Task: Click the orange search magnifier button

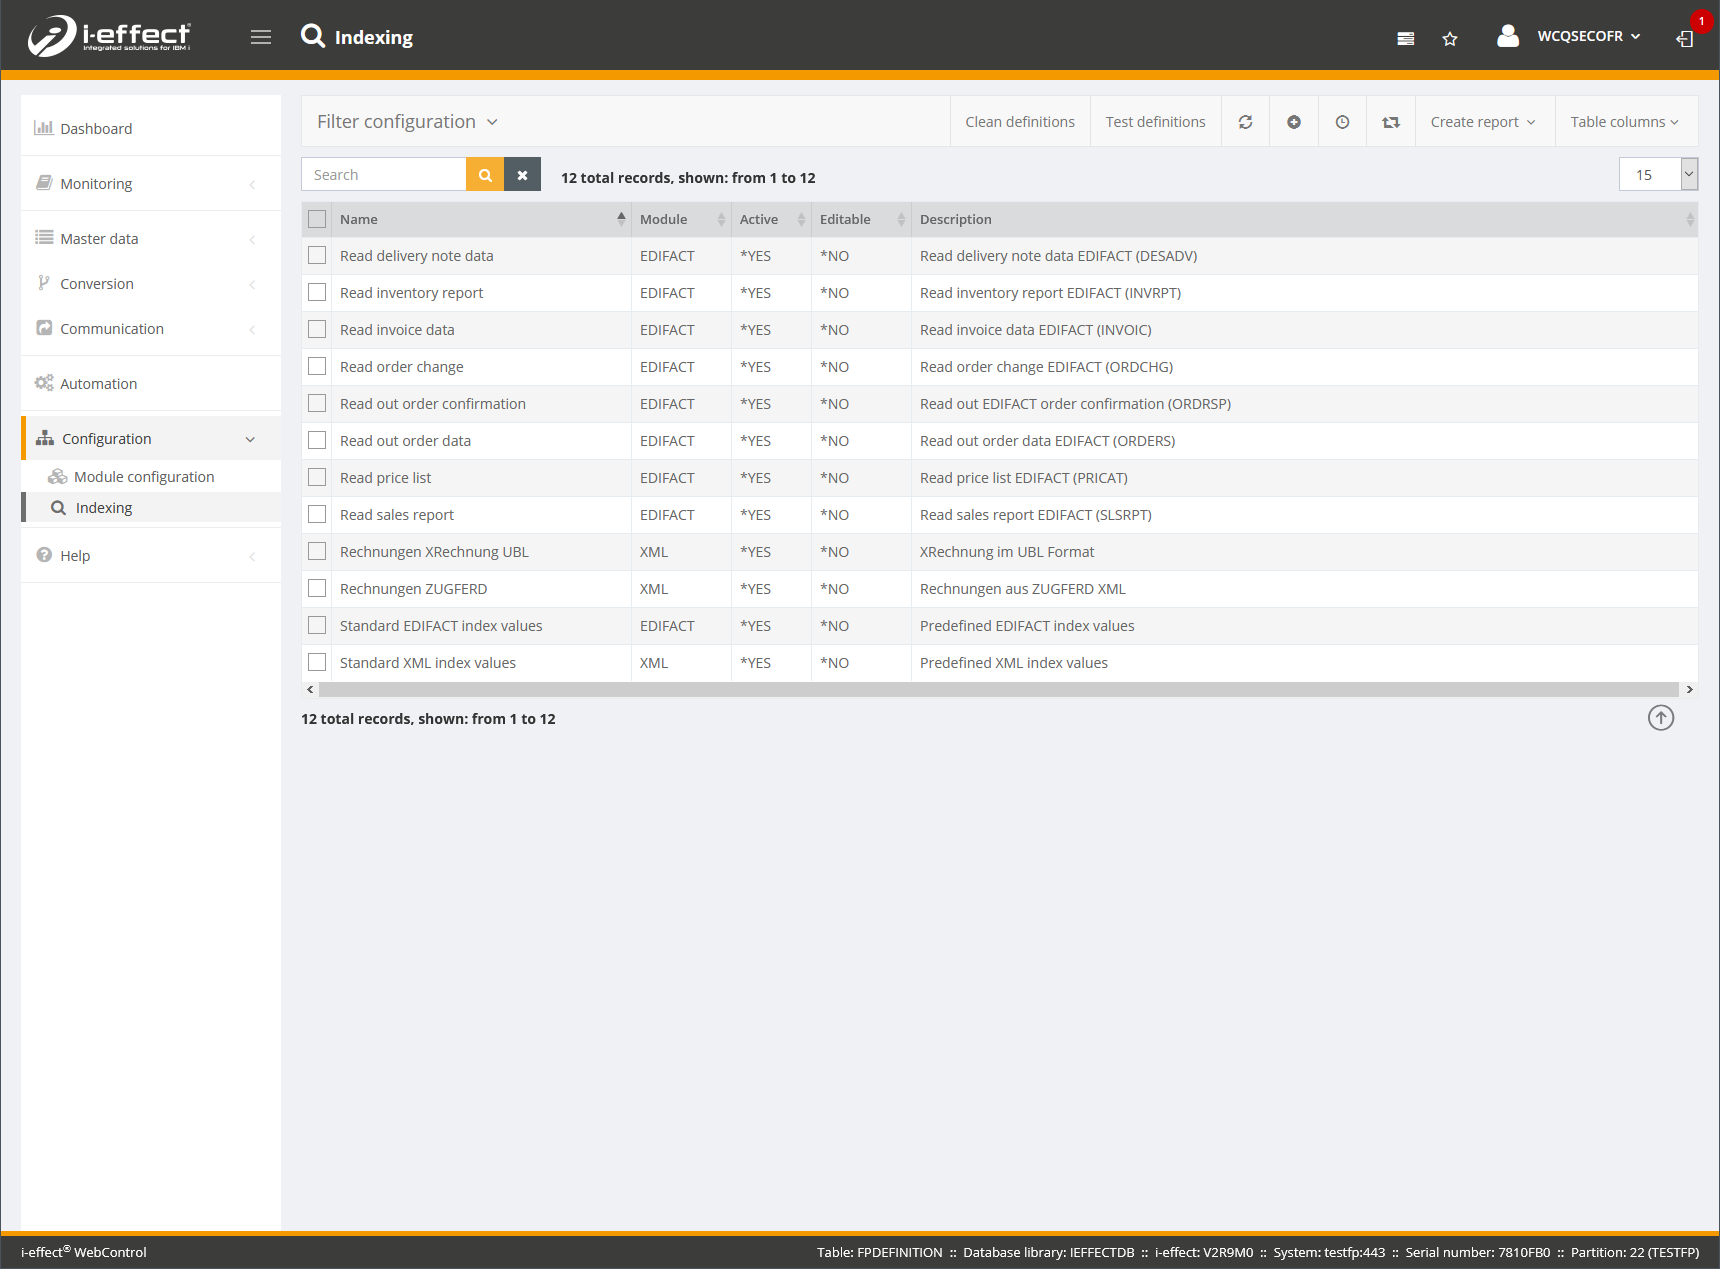Action: pyautogui.click(x=485, y=175)
